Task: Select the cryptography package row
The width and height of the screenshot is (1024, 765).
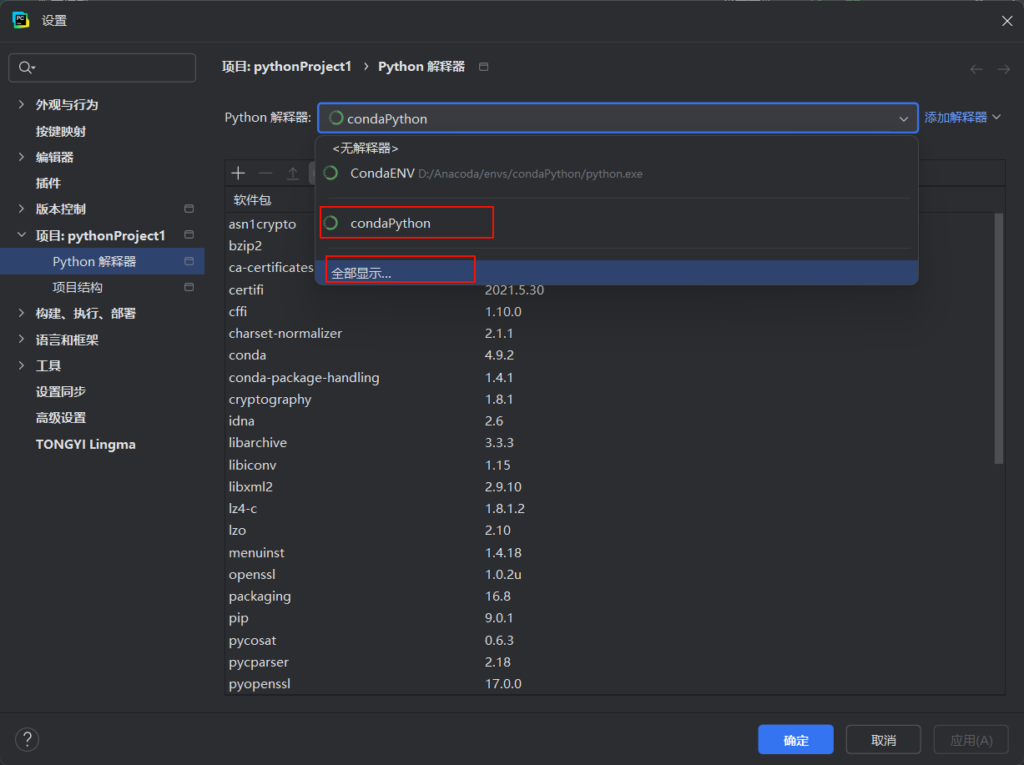Action: pos(610,399)
